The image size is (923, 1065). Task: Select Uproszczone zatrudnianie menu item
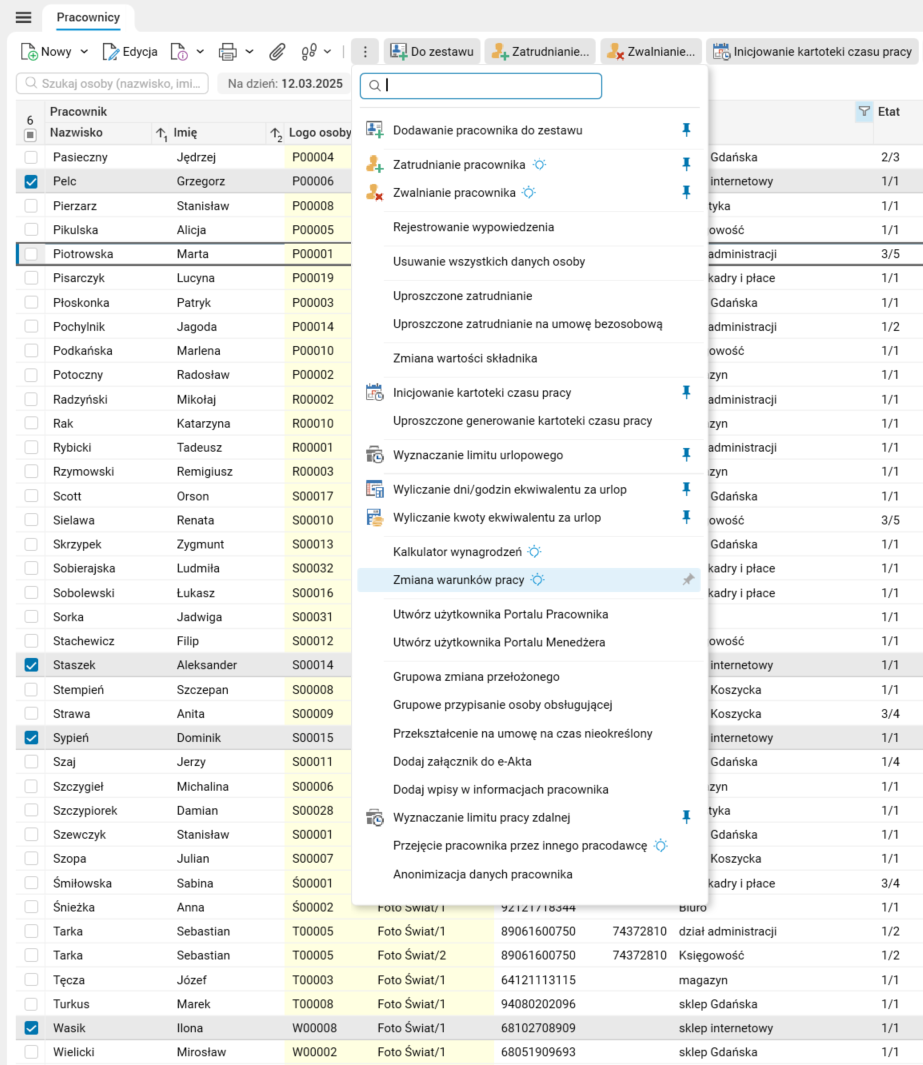coord(463,295)
